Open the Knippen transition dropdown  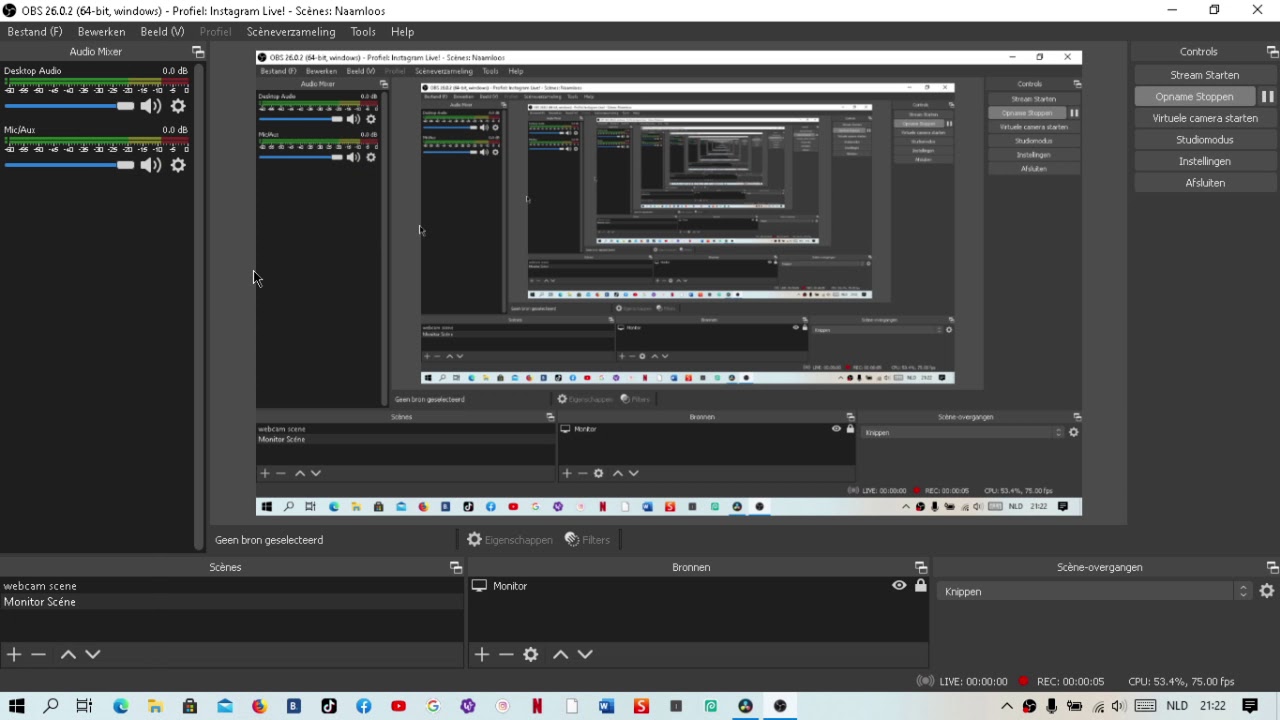pos(1094,591)
